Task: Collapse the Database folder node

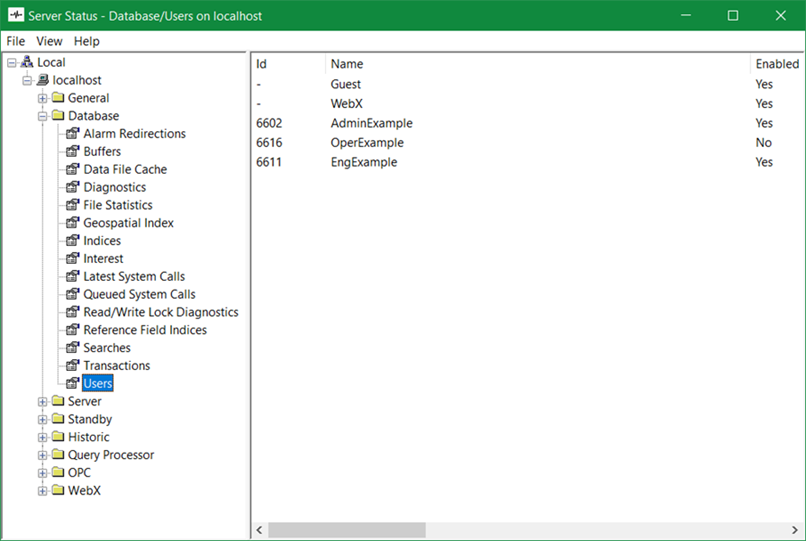Action: click(42, 116)
